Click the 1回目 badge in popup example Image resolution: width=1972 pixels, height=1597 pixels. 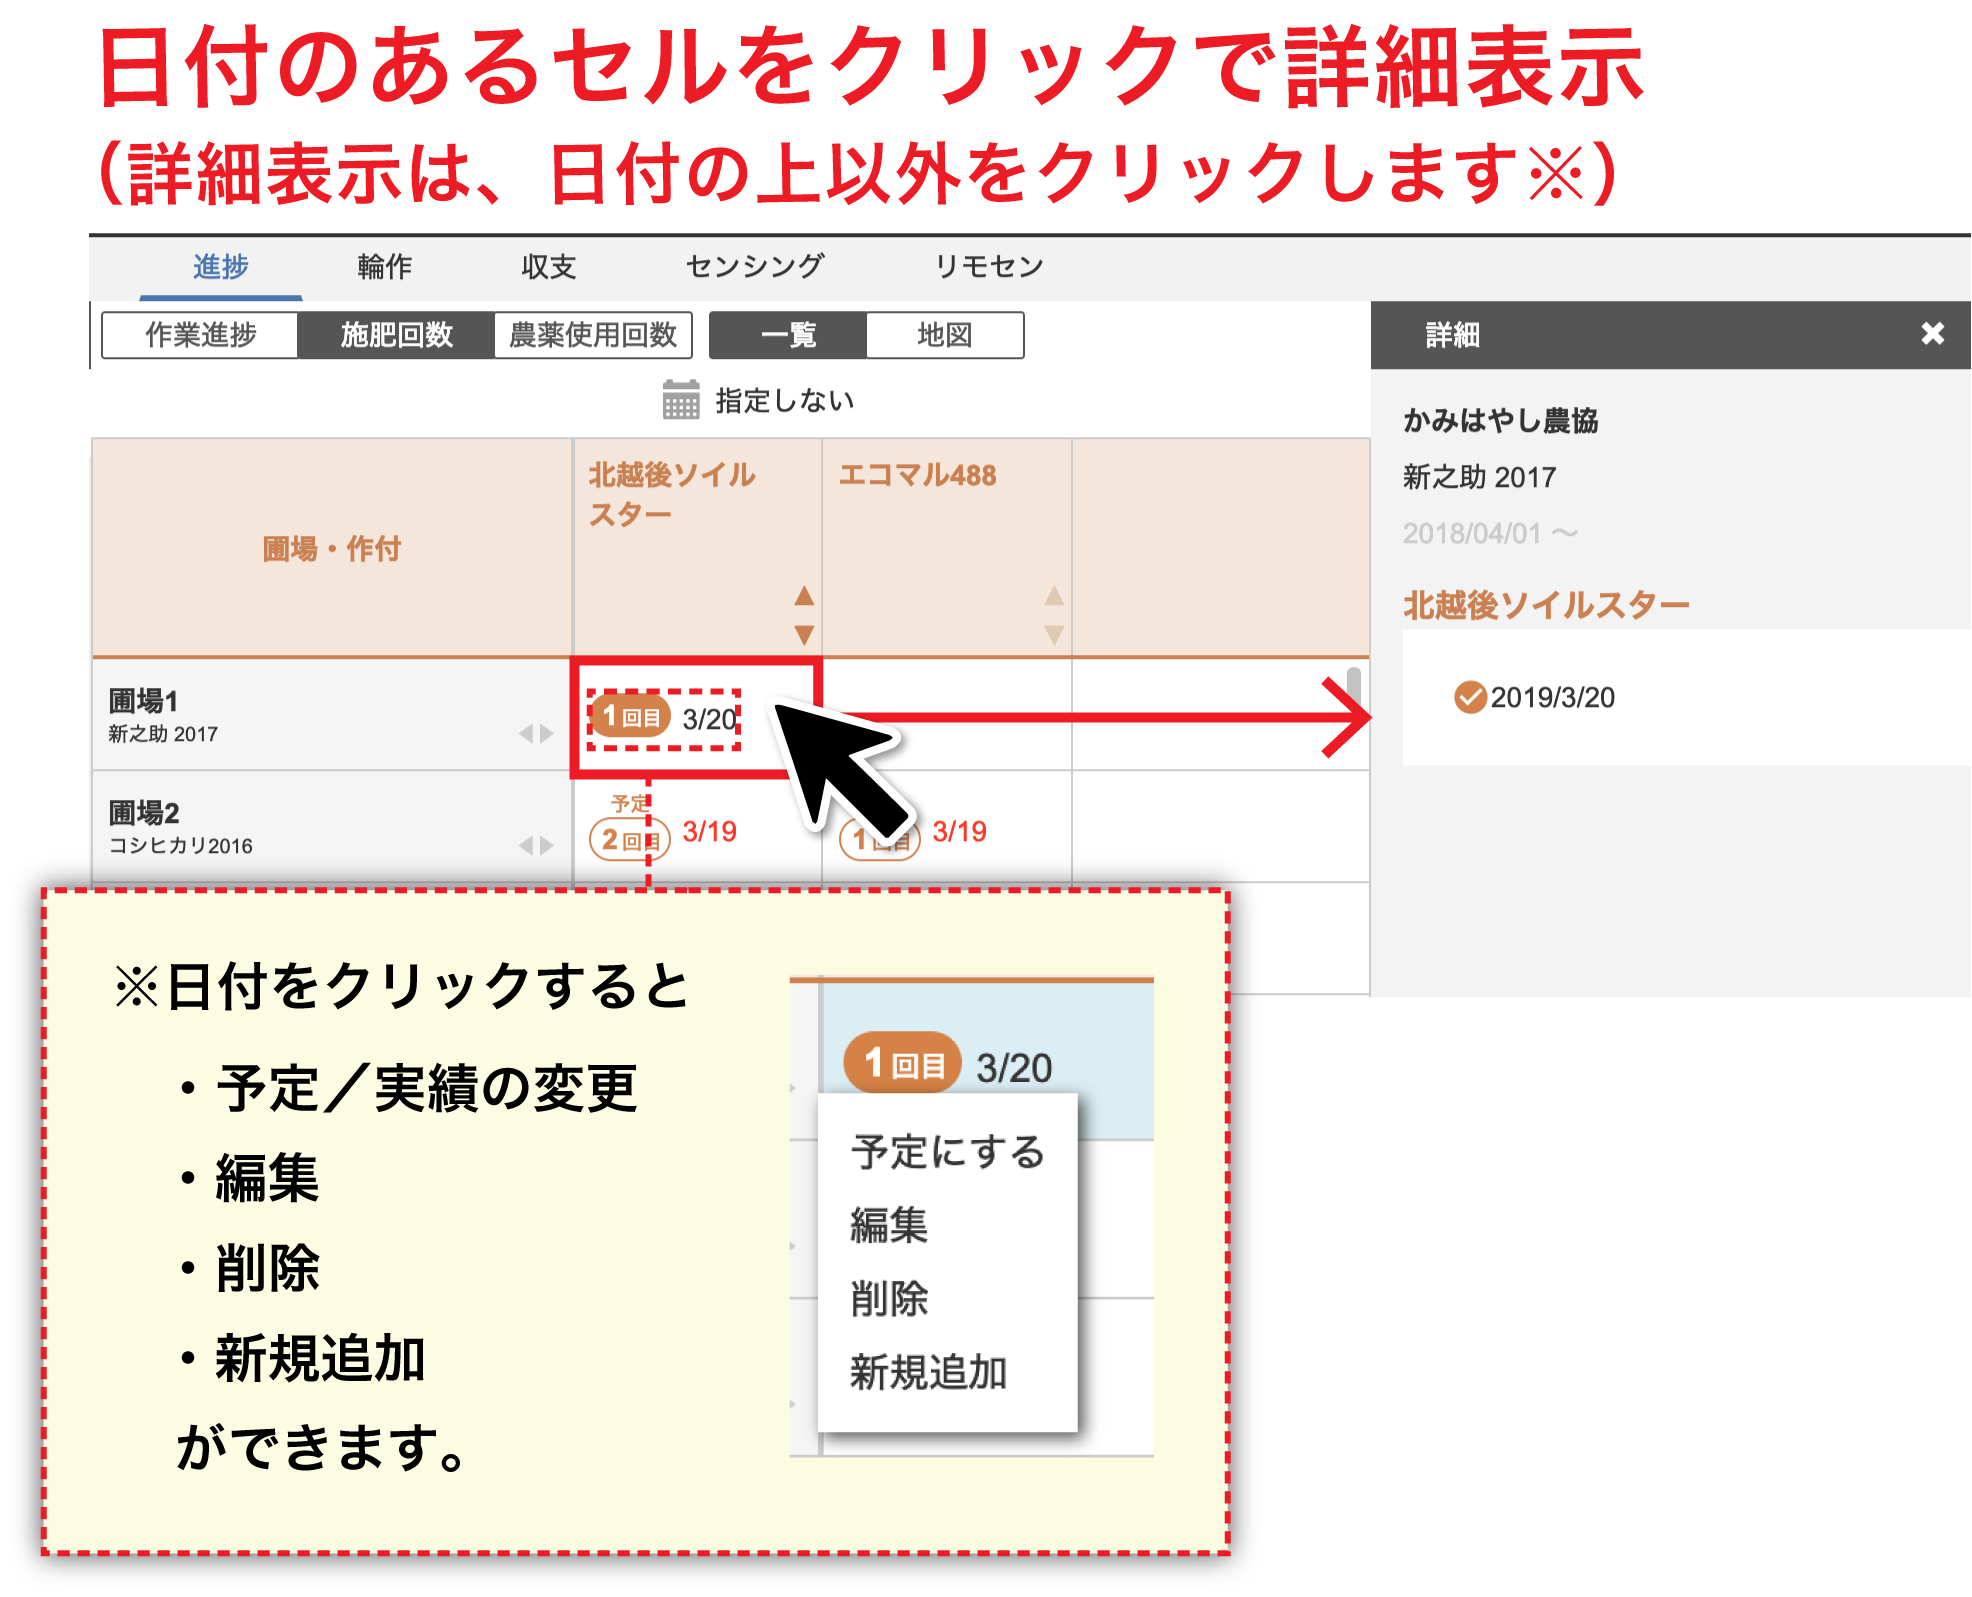coord(902,1062)
